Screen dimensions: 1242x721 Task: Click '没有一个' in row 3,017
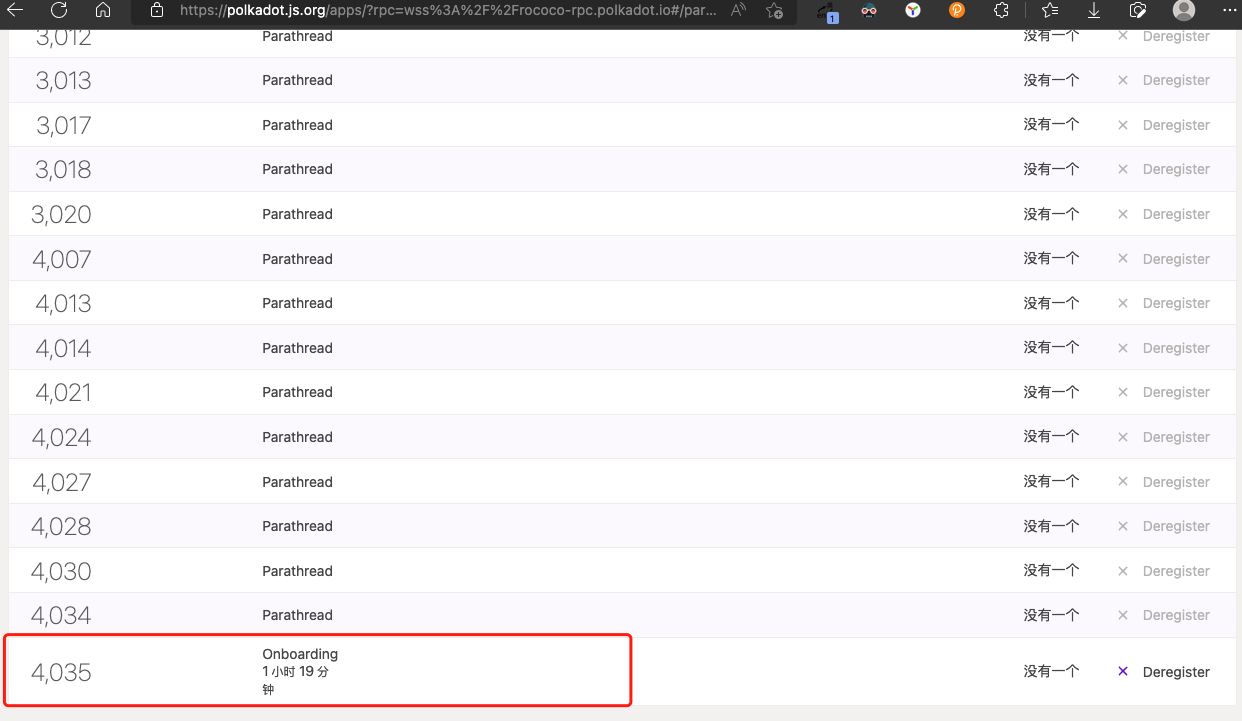[x=1051, y=125]
